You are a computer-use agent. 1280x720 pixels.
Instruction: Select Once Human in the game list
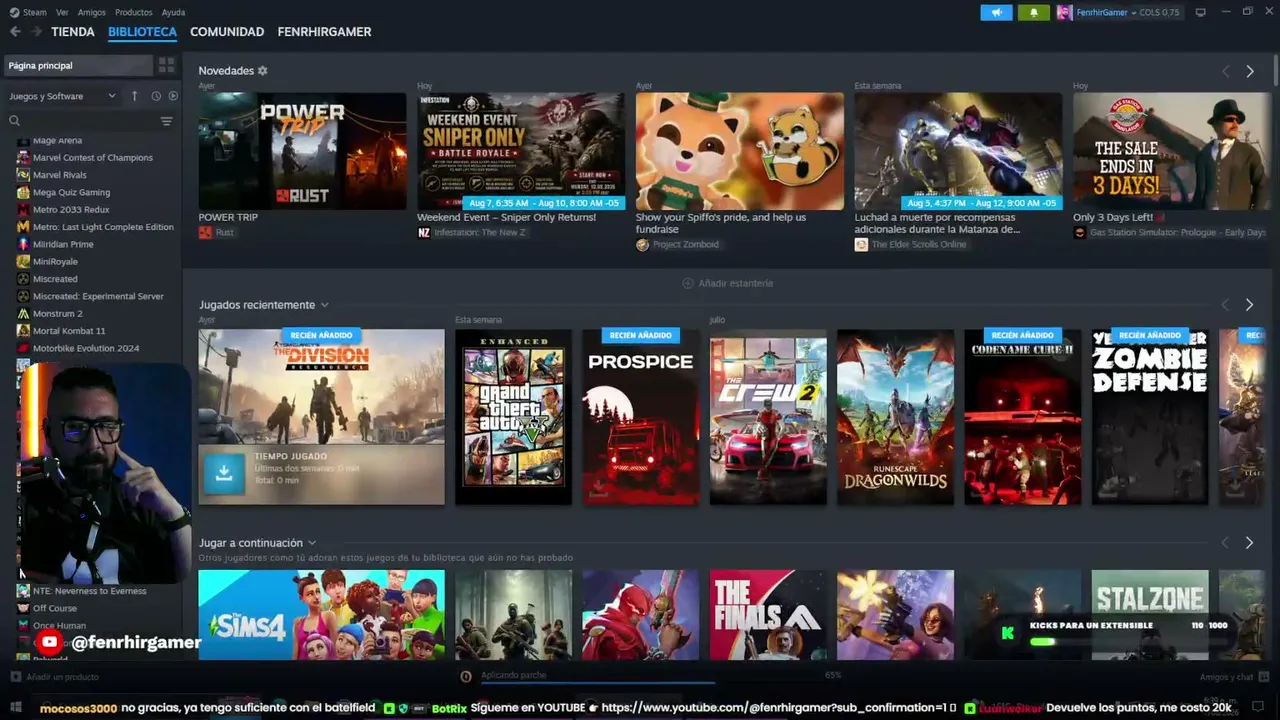tap(59, 625)
